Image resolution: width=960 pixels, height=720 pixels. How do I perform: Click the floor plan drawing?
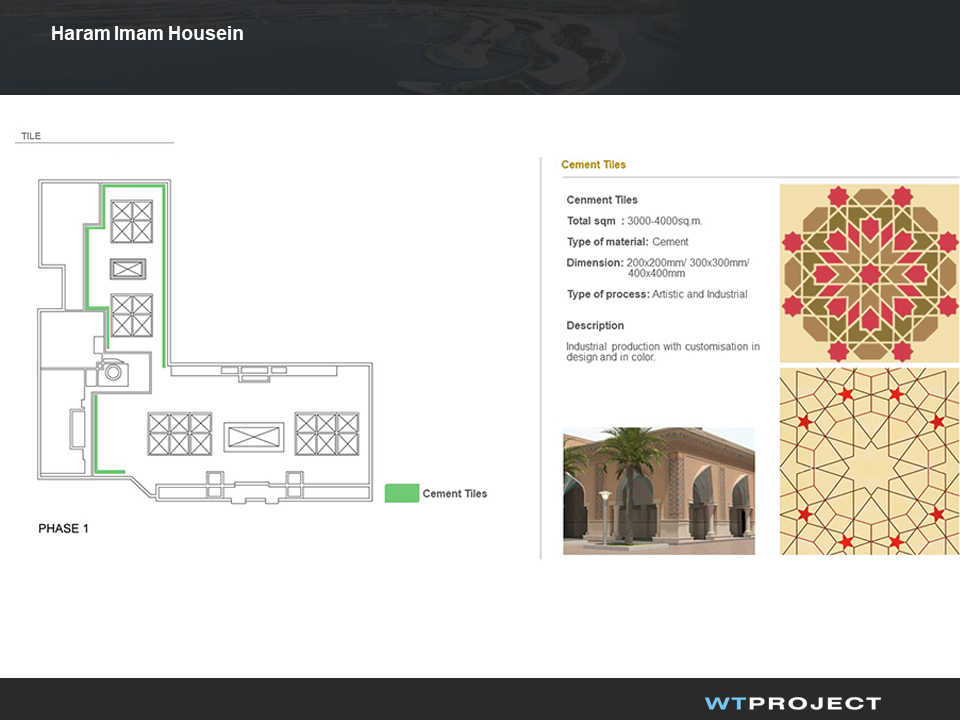(205, 341)
